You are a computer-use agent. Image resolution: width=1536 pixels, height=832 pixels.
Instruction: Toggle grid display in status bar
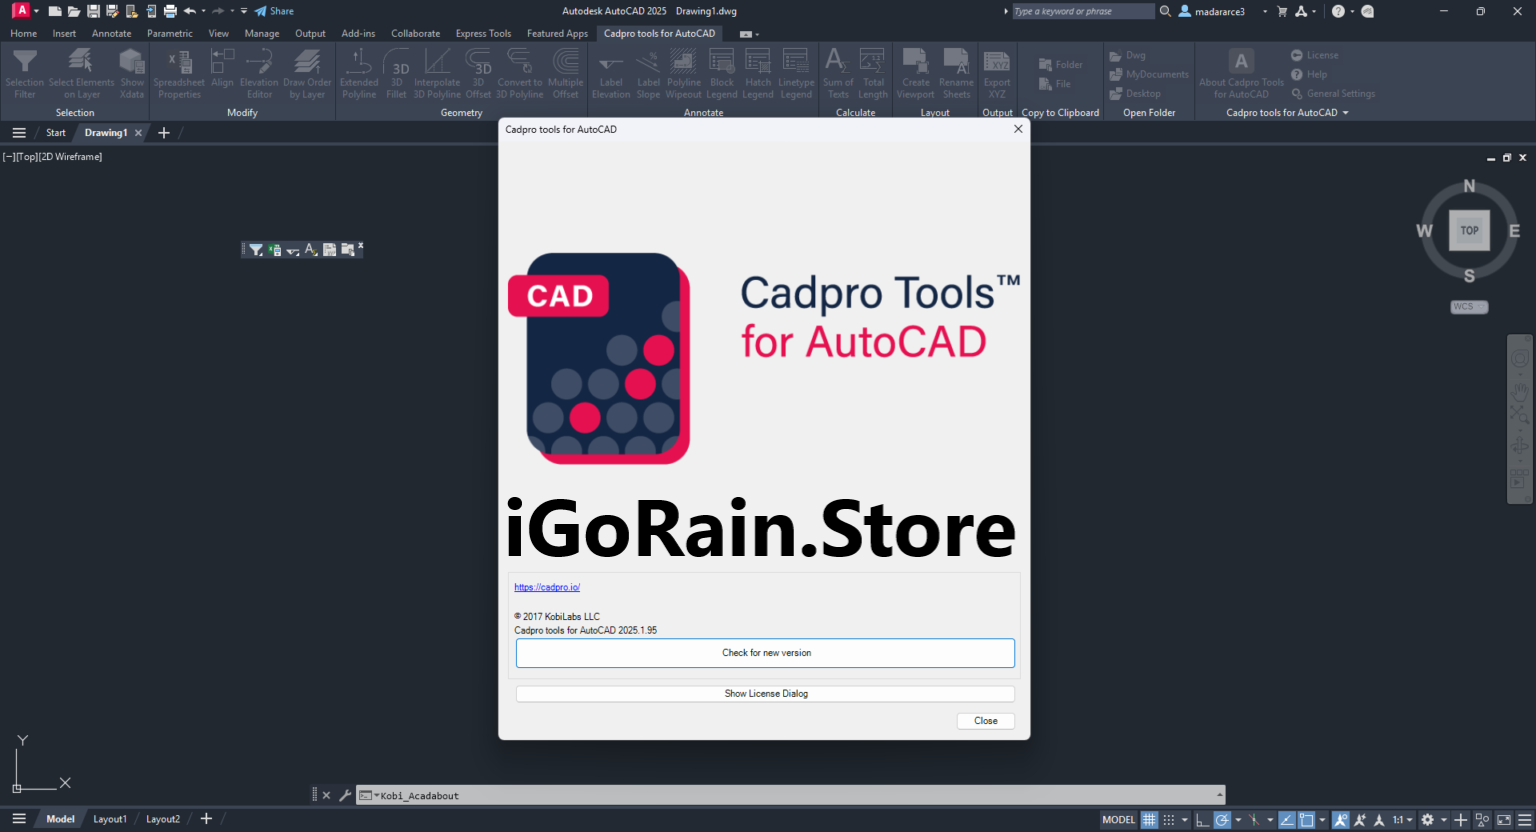click(x=1150, y=818)
